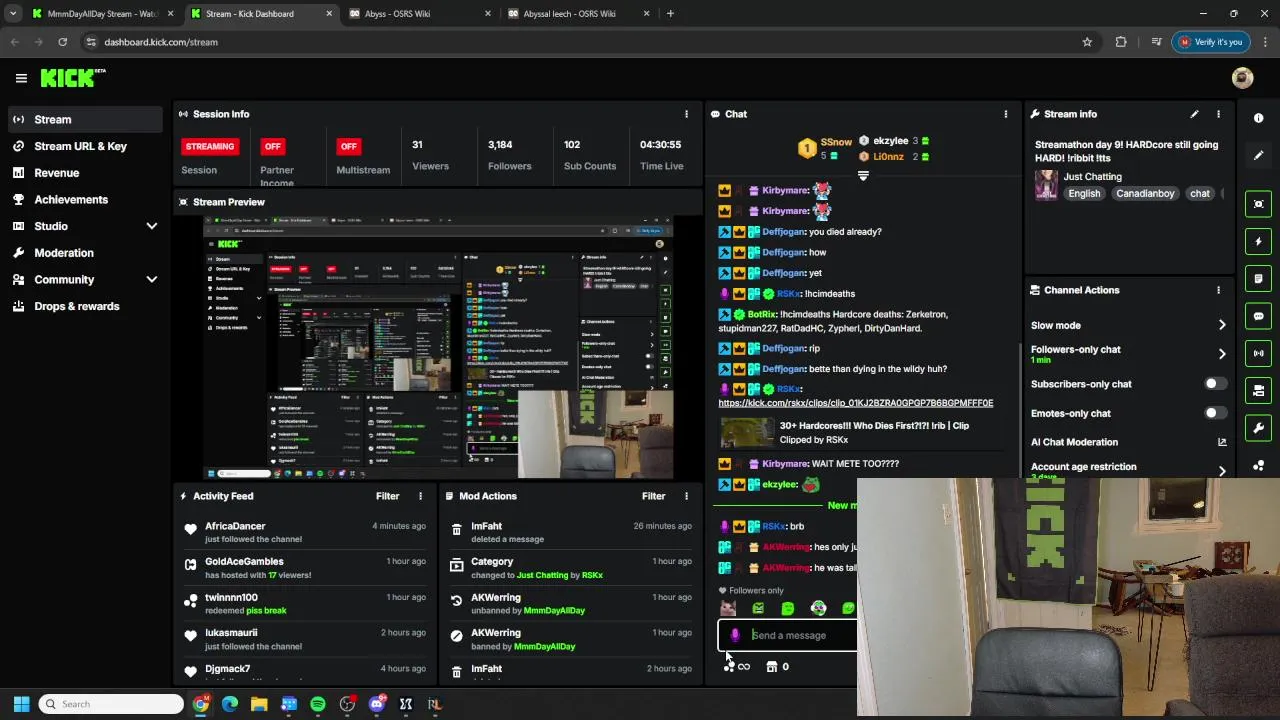Click the Canadianboy stream tag
This screenshot has height=720, width=1280.
click(1145, 193)
